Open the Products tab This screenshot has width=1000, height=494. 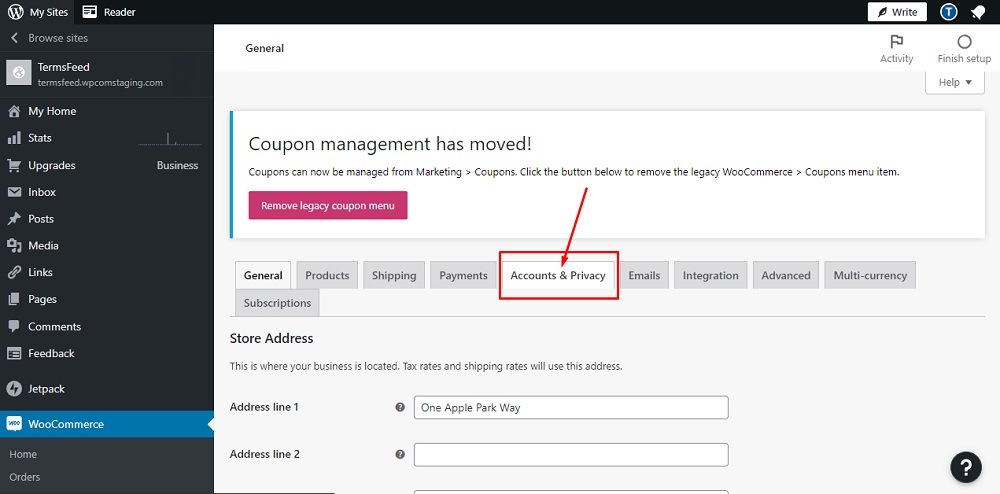point(327,275)
